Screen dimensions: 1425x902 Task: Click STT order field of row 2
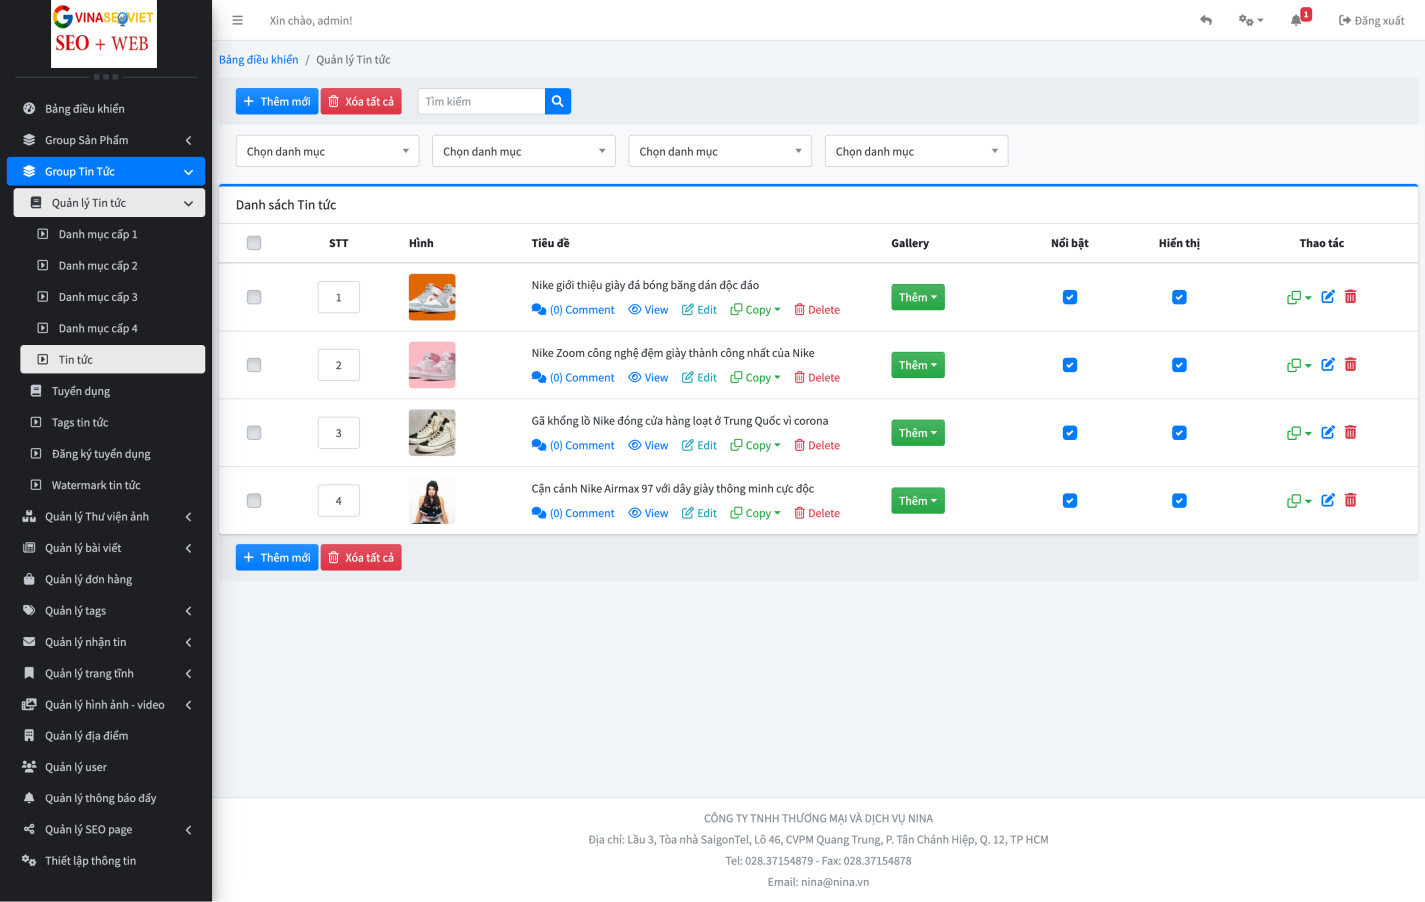(339, 365)
